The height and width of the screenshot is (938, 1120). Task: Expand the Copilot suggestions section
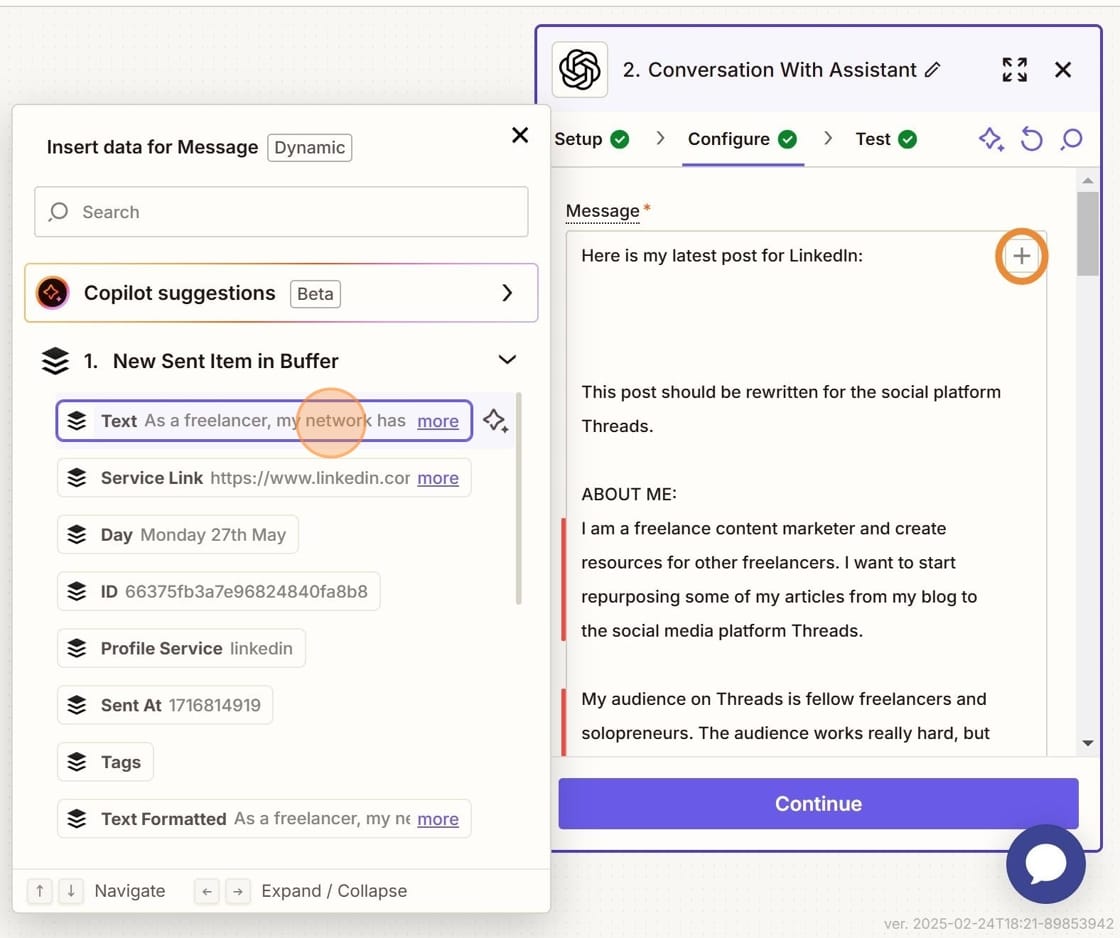point(507,292)
